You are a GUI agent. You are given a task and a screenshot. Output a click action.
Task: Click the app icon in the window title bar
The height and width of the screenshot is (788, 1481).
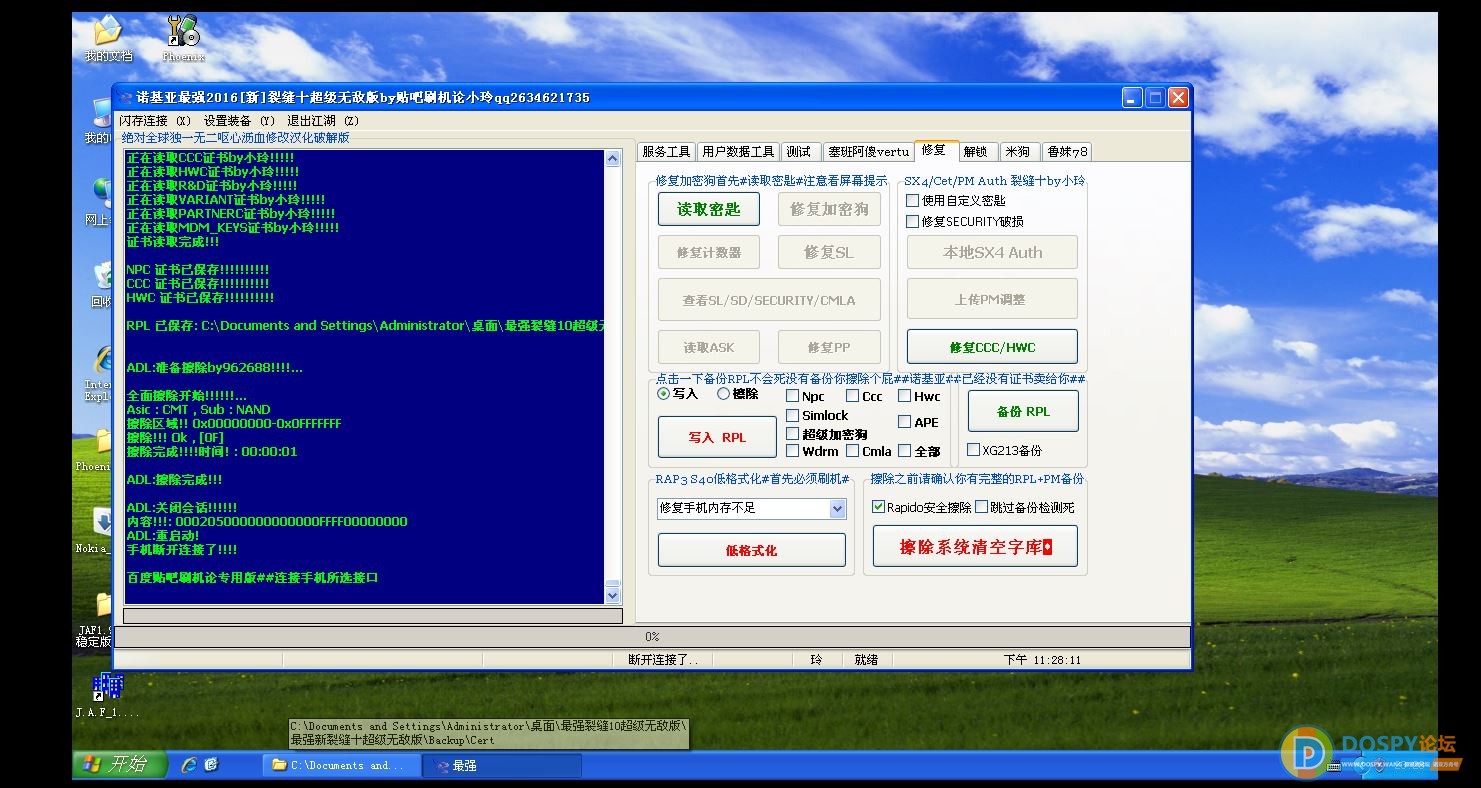[x=125, y=97]
